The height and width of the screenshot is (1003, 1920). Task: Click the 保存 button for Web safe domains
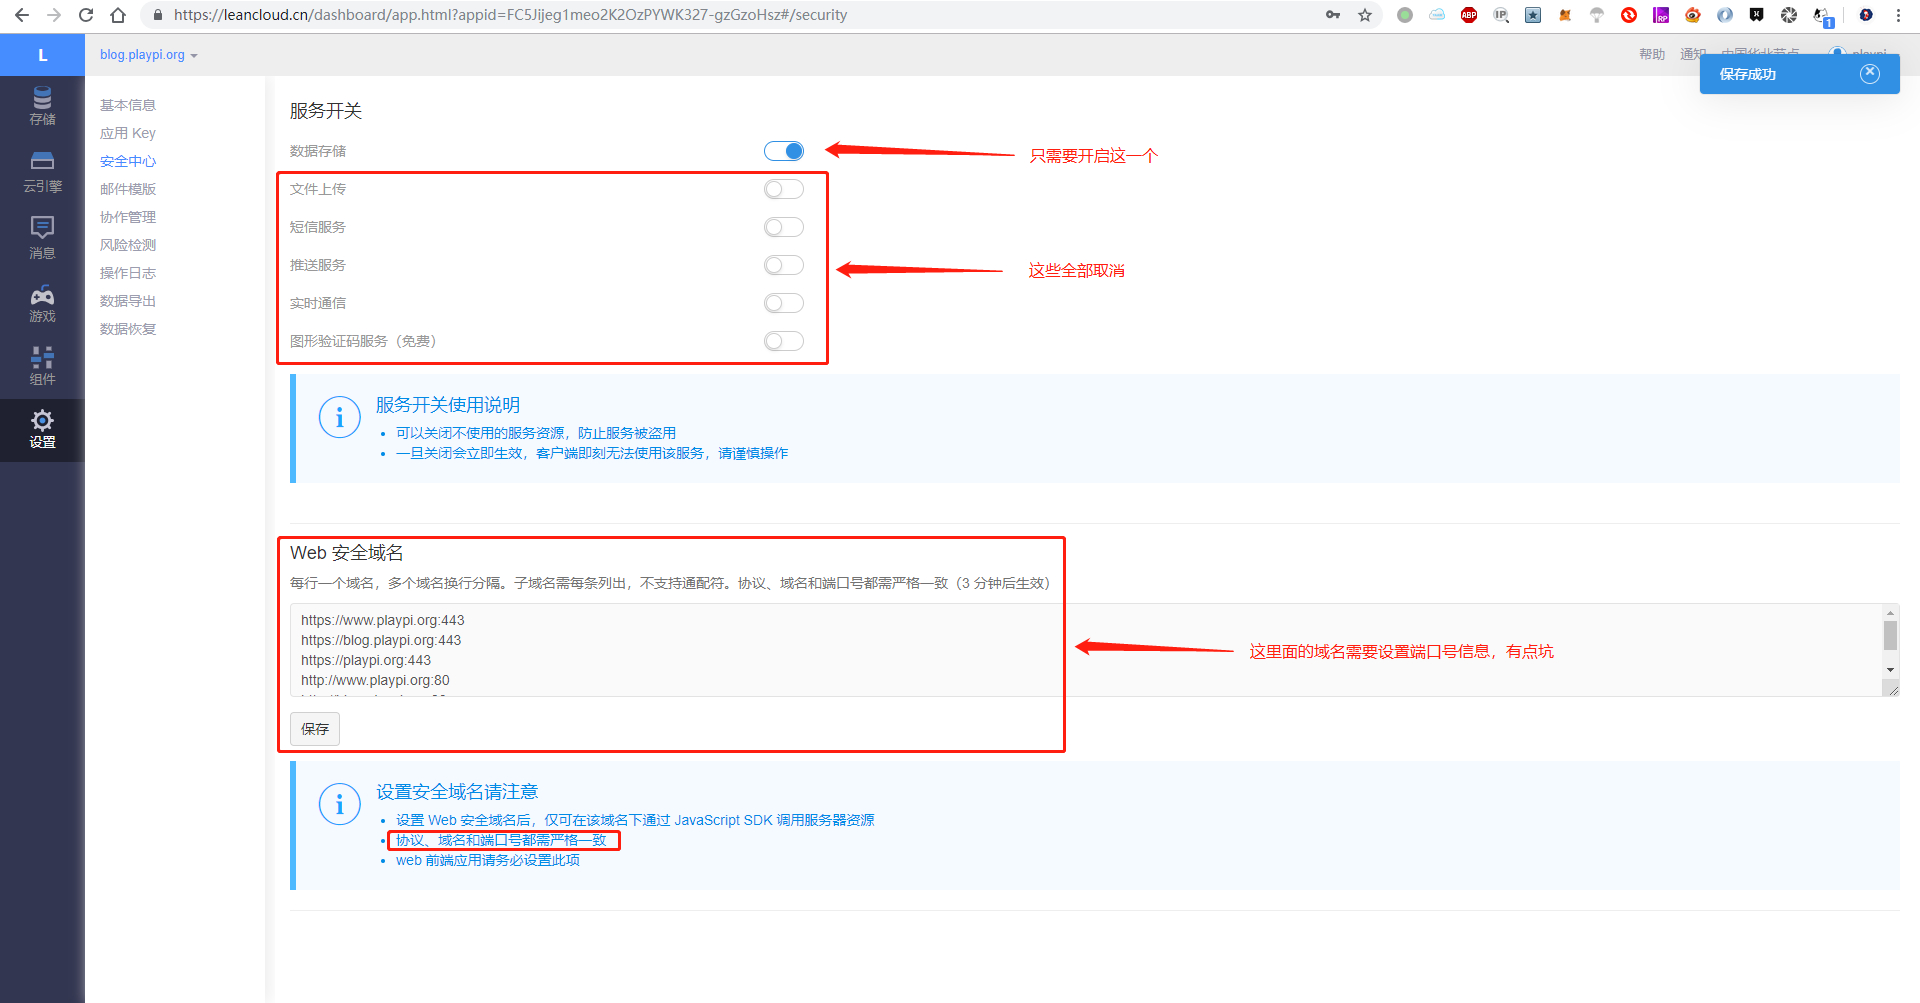315,729
